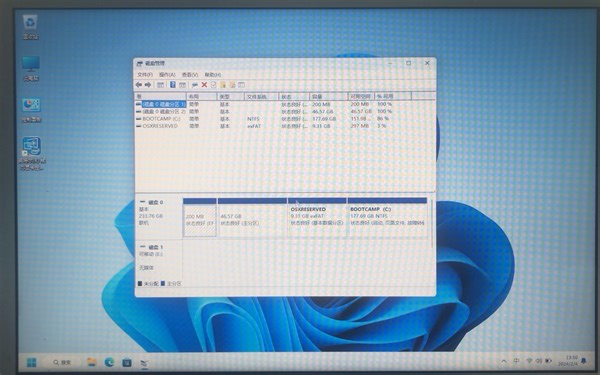
Task: Open File Explorer from the taskbar
Action: [91, 362]
